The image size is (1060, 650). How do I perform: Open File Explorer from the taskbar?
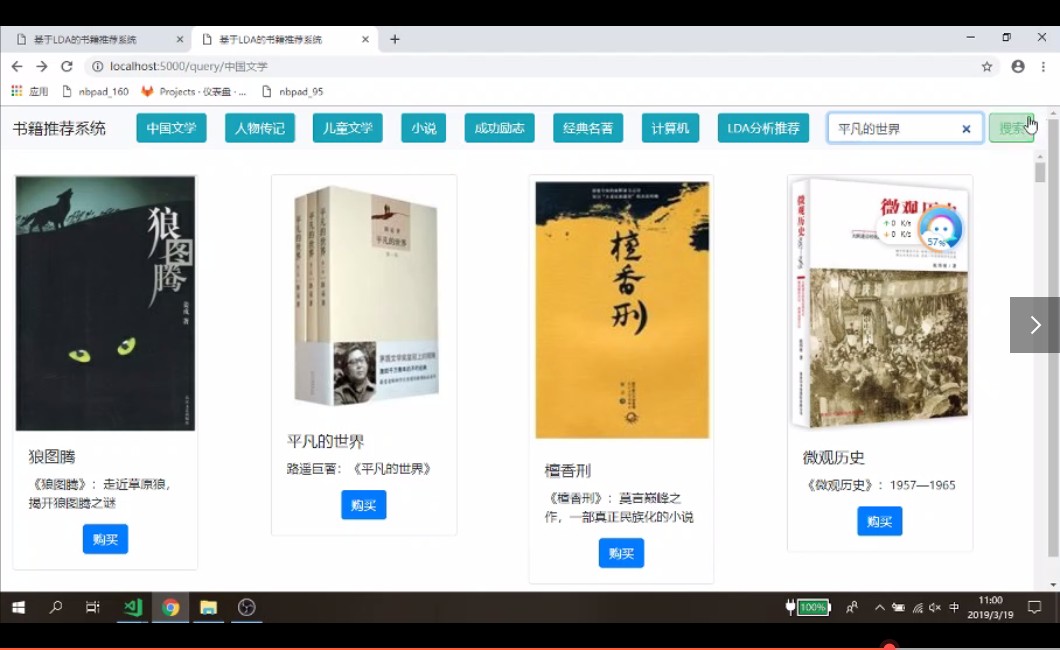(208, 607)
